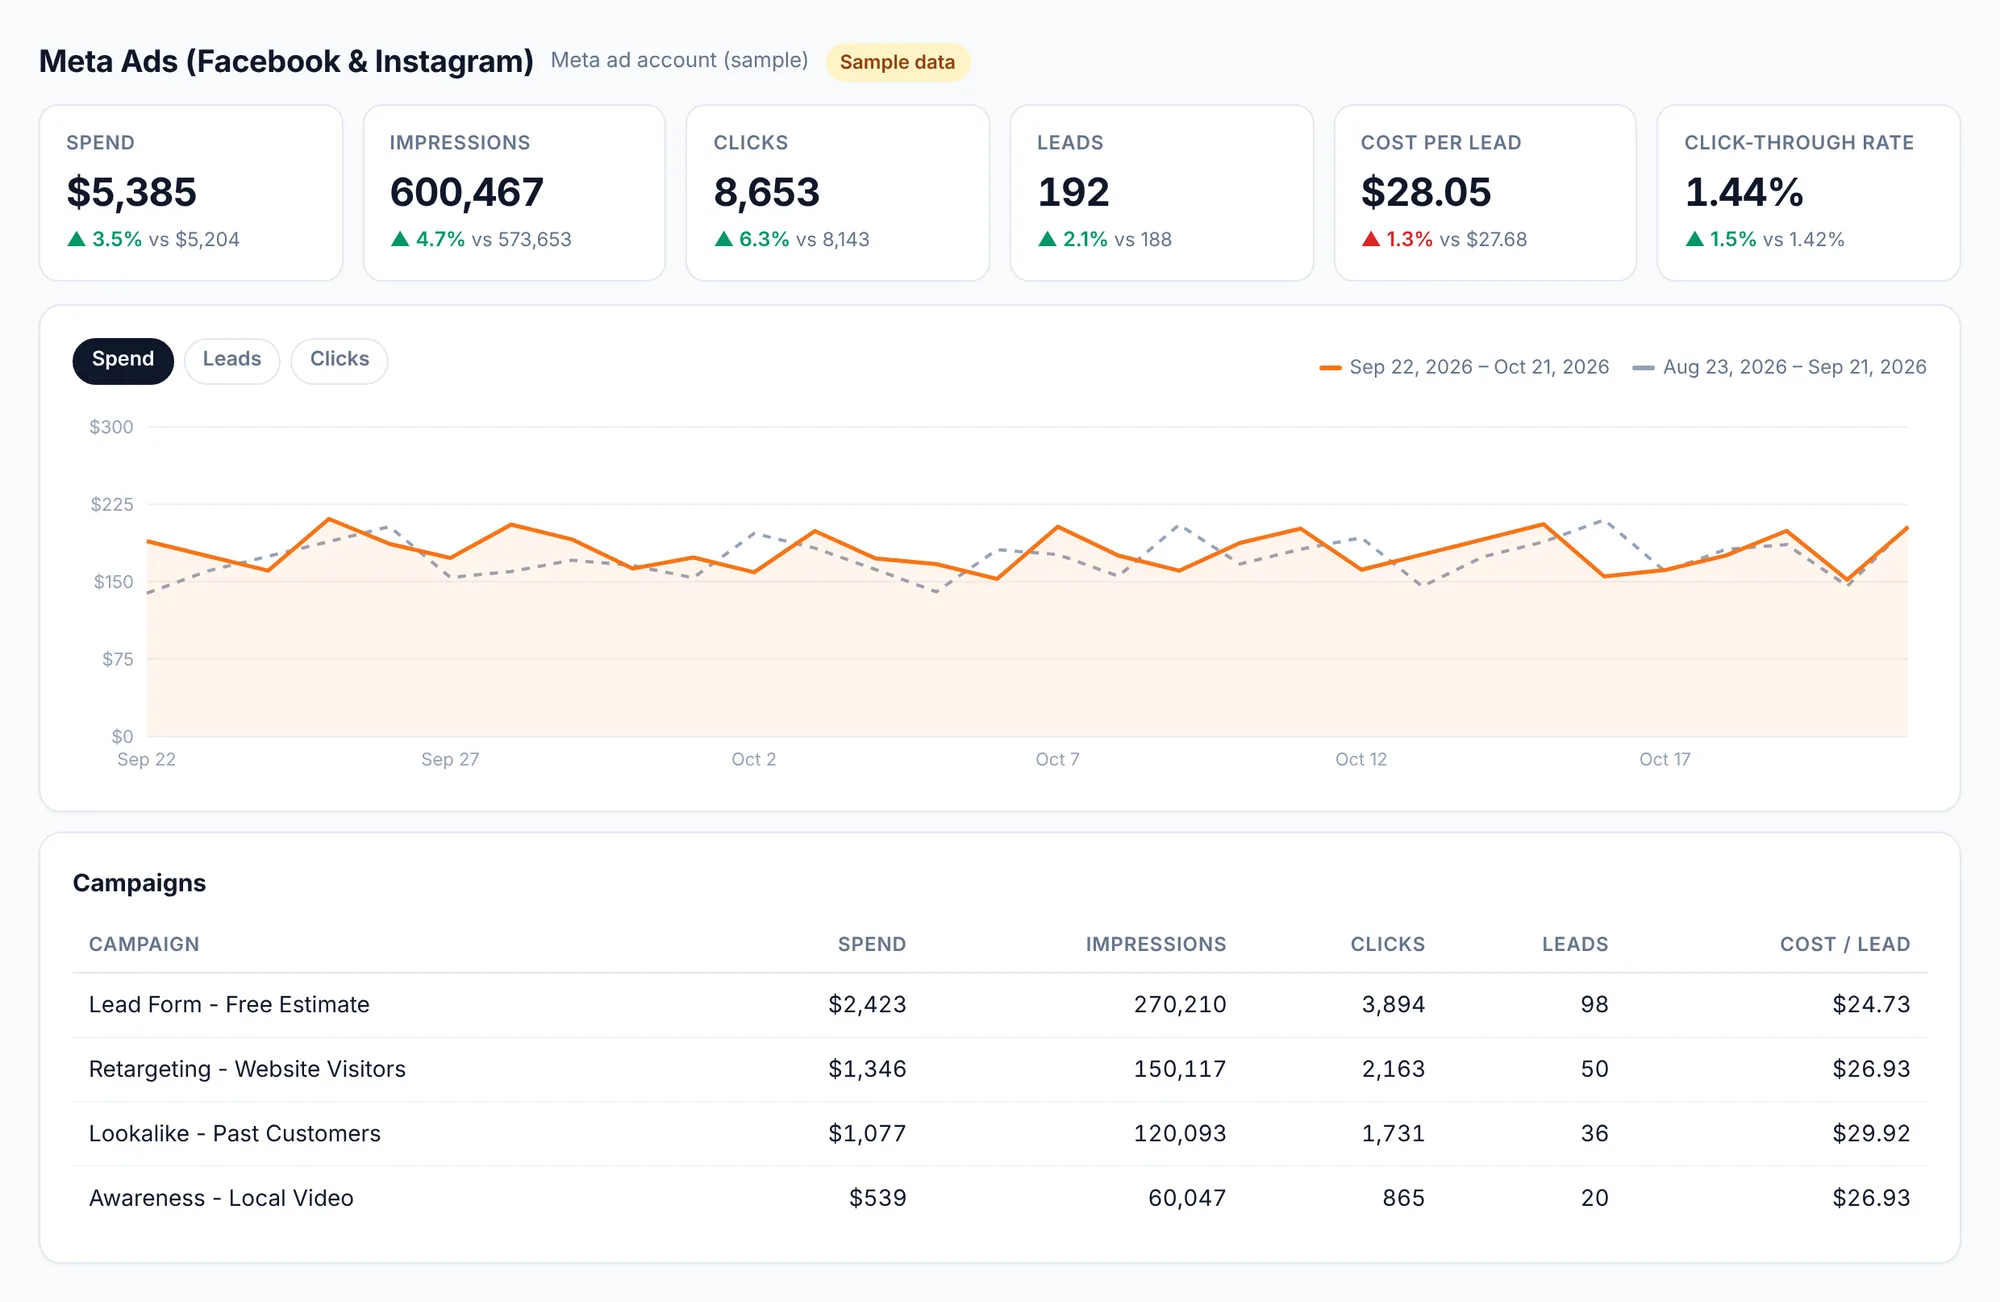Select Lead Form - Free Estimate campaign row
Screen dimensions: 2000x1302
pos(1000,1005)
